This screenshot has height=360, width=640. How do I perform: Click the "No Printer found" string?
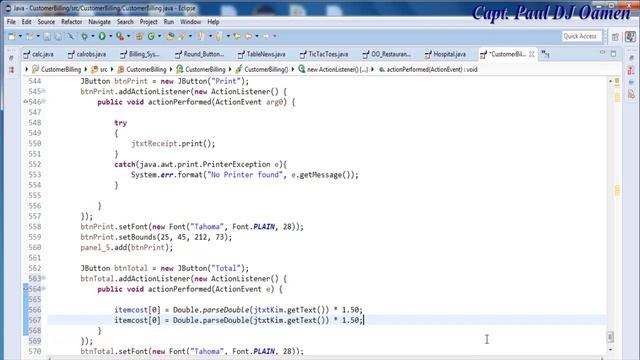245,175
